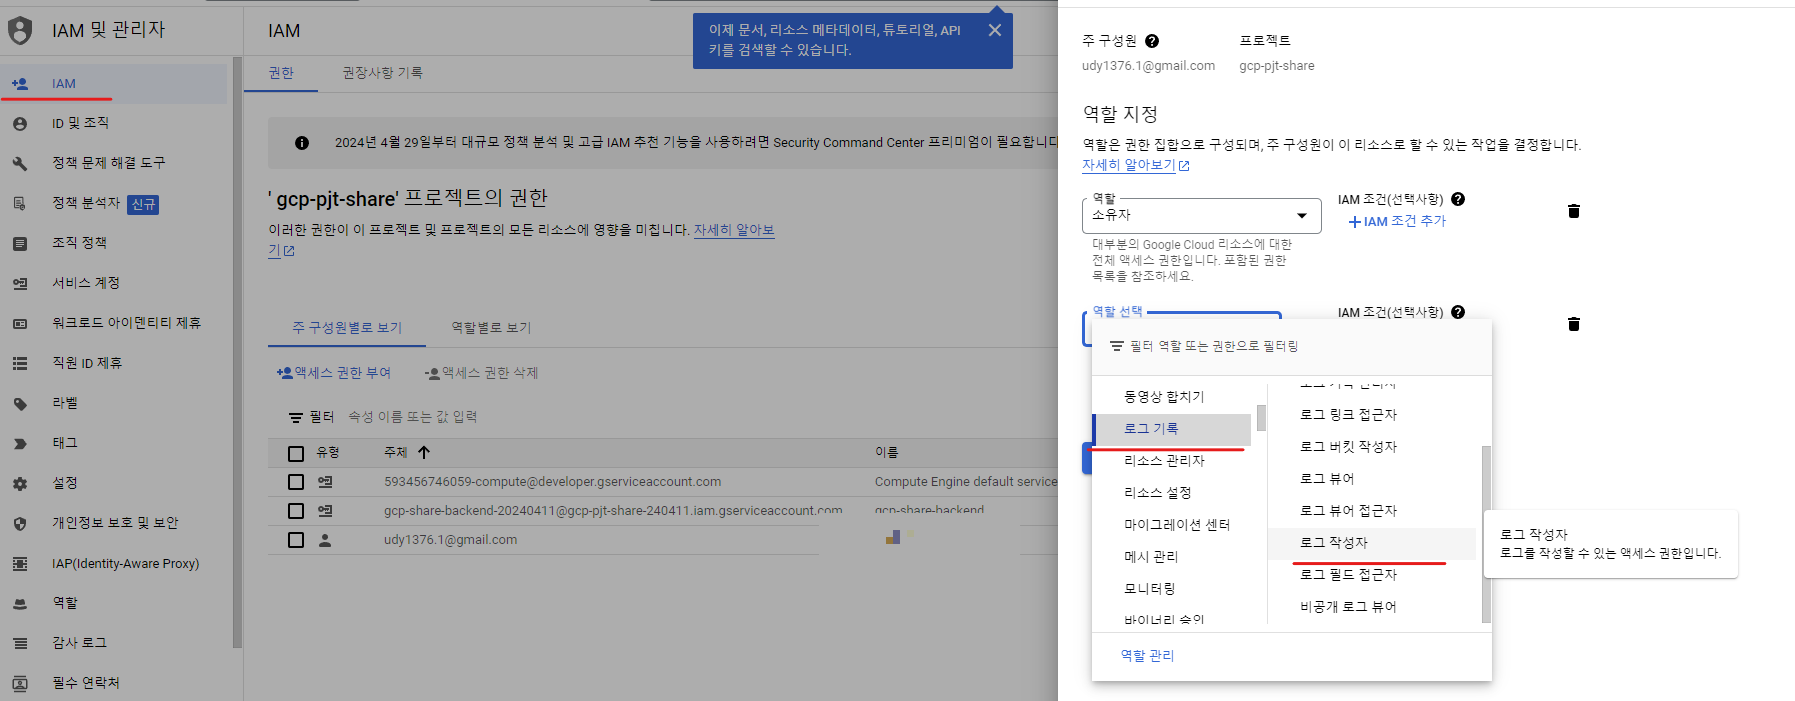Screen dimensions: 1795x701
Task: Click the info icon in the banner
Action: (302, 143)
